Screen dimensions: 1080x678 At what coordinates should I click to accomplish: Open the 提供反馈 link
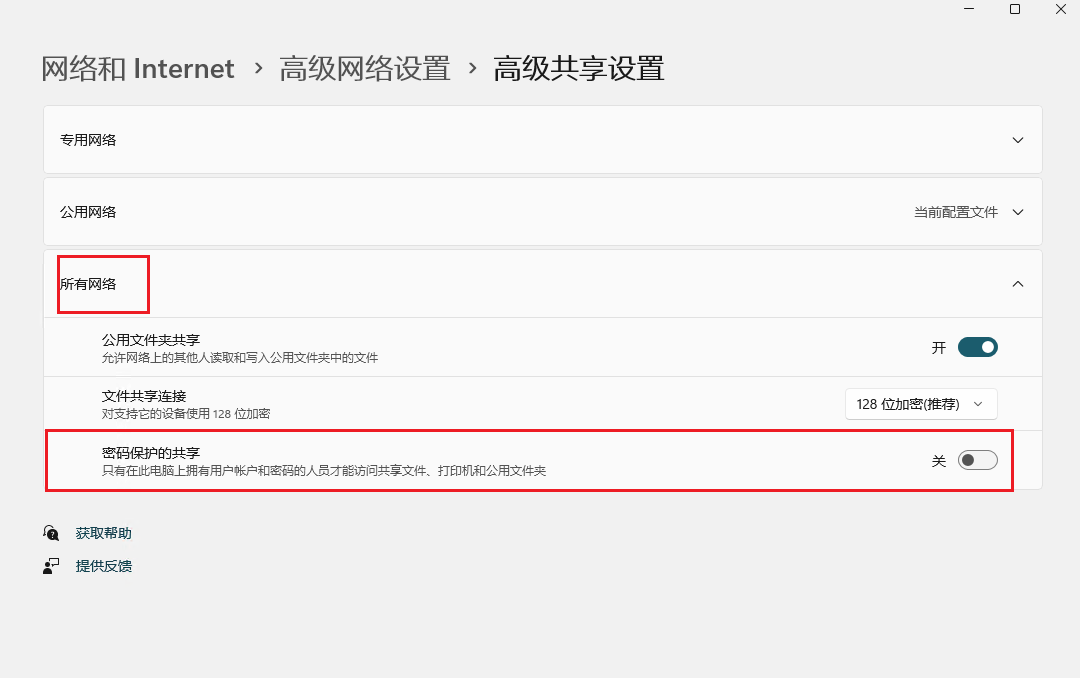[x=103, y=566]
